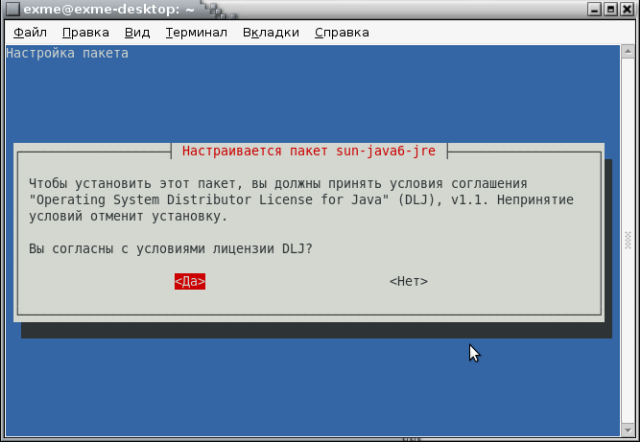Decline the license with <Нет>
The width and height of the screenshot is (640, 442).
coord(409,281)
